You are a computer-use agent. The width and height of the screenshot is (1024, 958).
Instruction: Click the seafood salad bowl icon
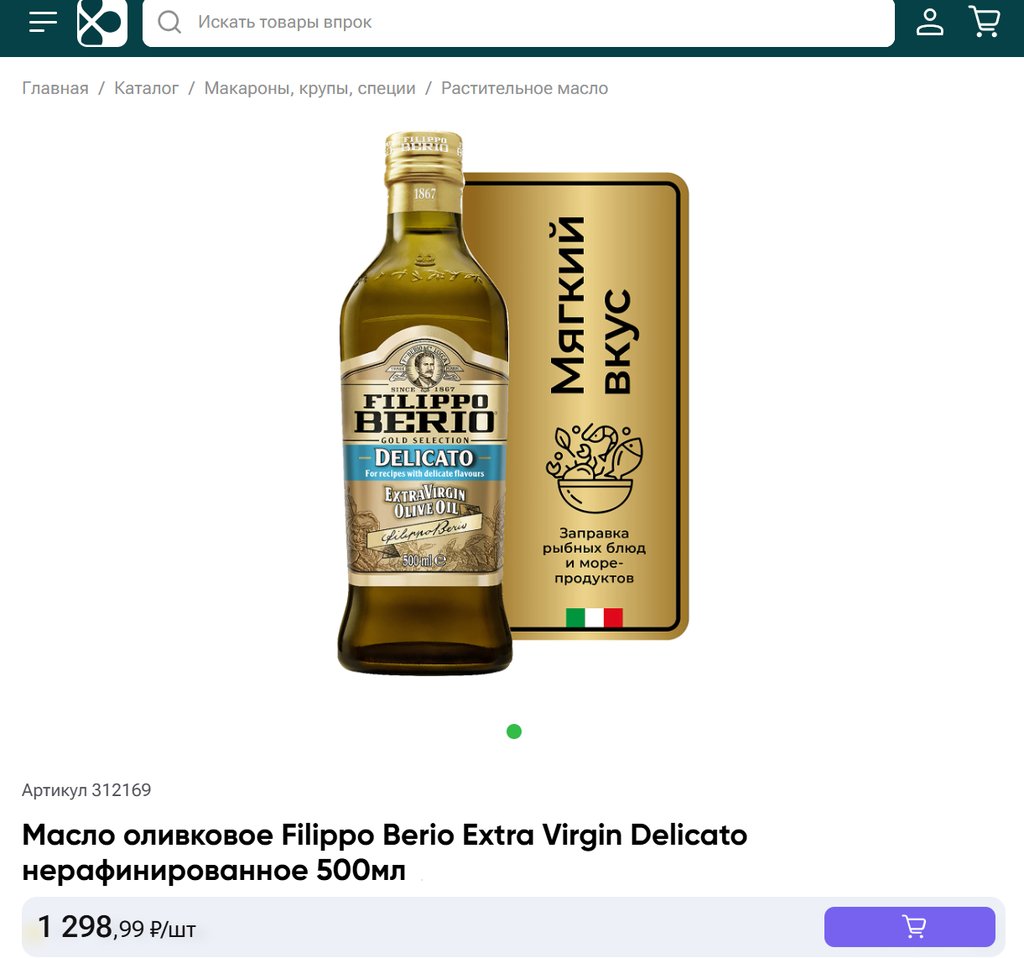(593, 467)
